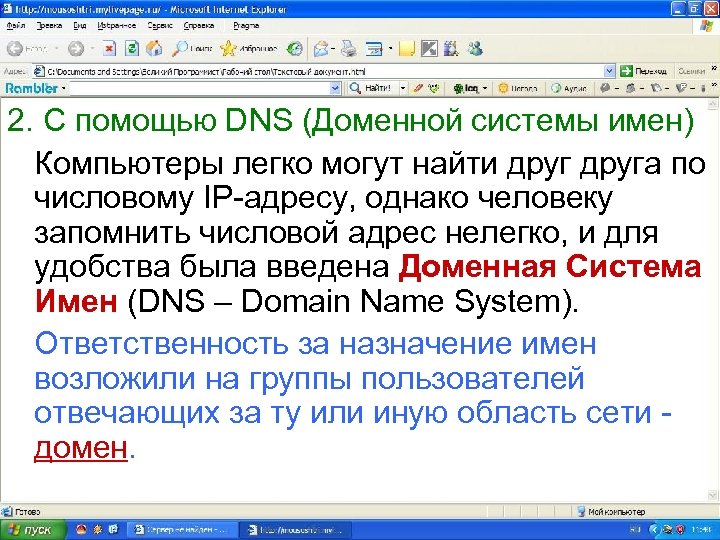Open Rambler search field dropdown arrow
The width and height of the screenshot is (720, 540).
pos(336,88)
